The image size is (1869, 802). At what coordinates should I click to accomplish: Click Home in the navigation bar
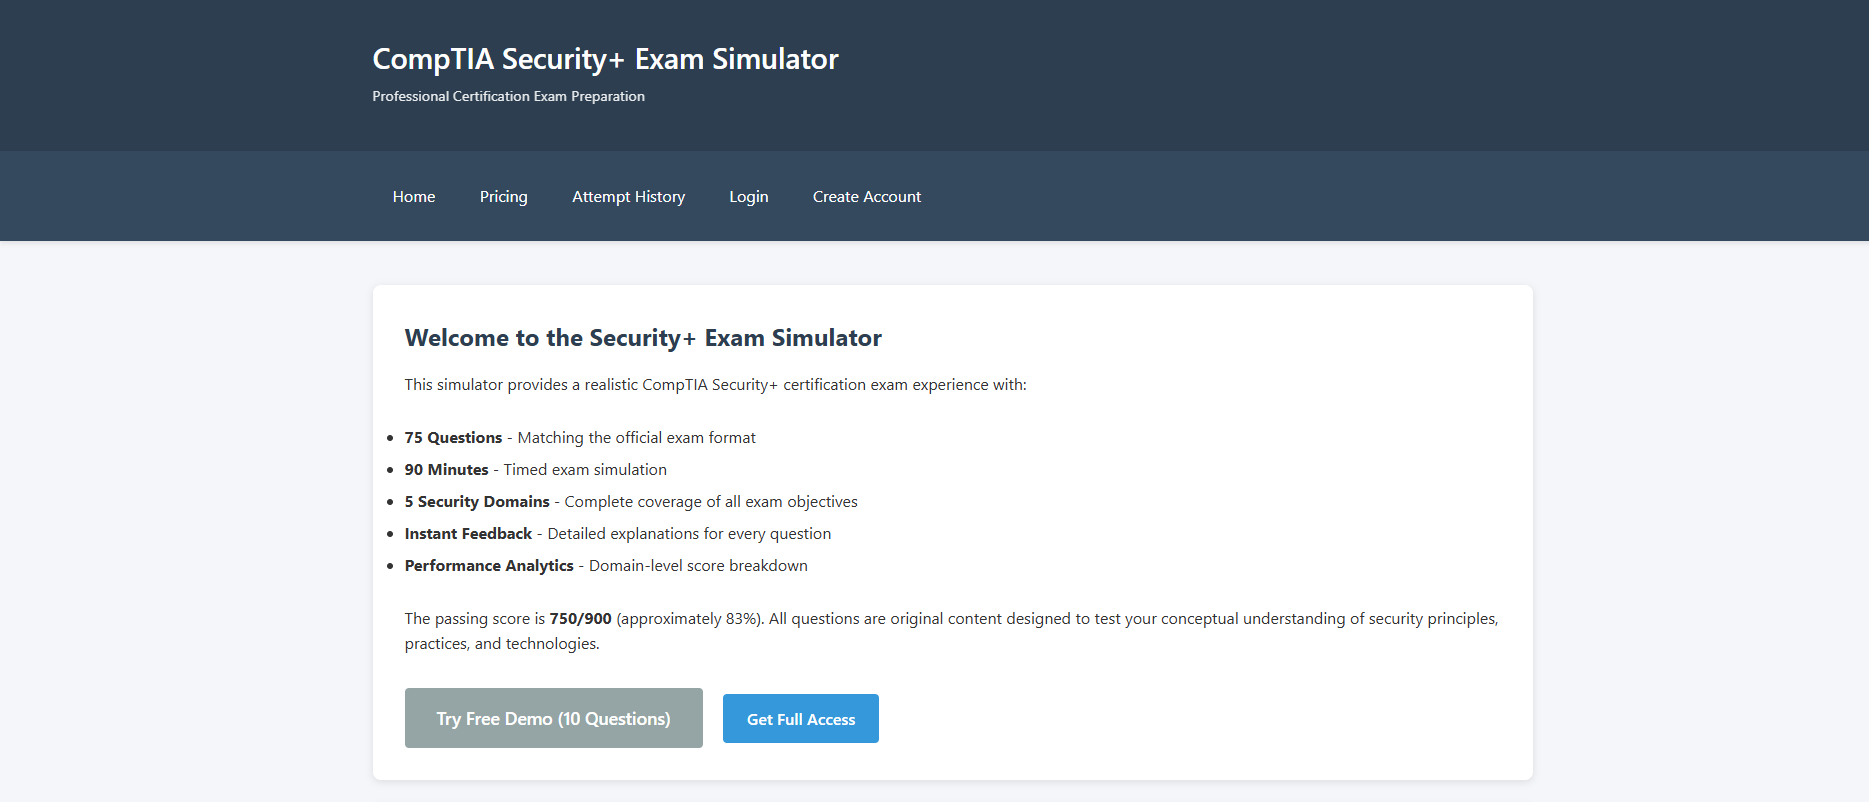[x=413, y=196]
